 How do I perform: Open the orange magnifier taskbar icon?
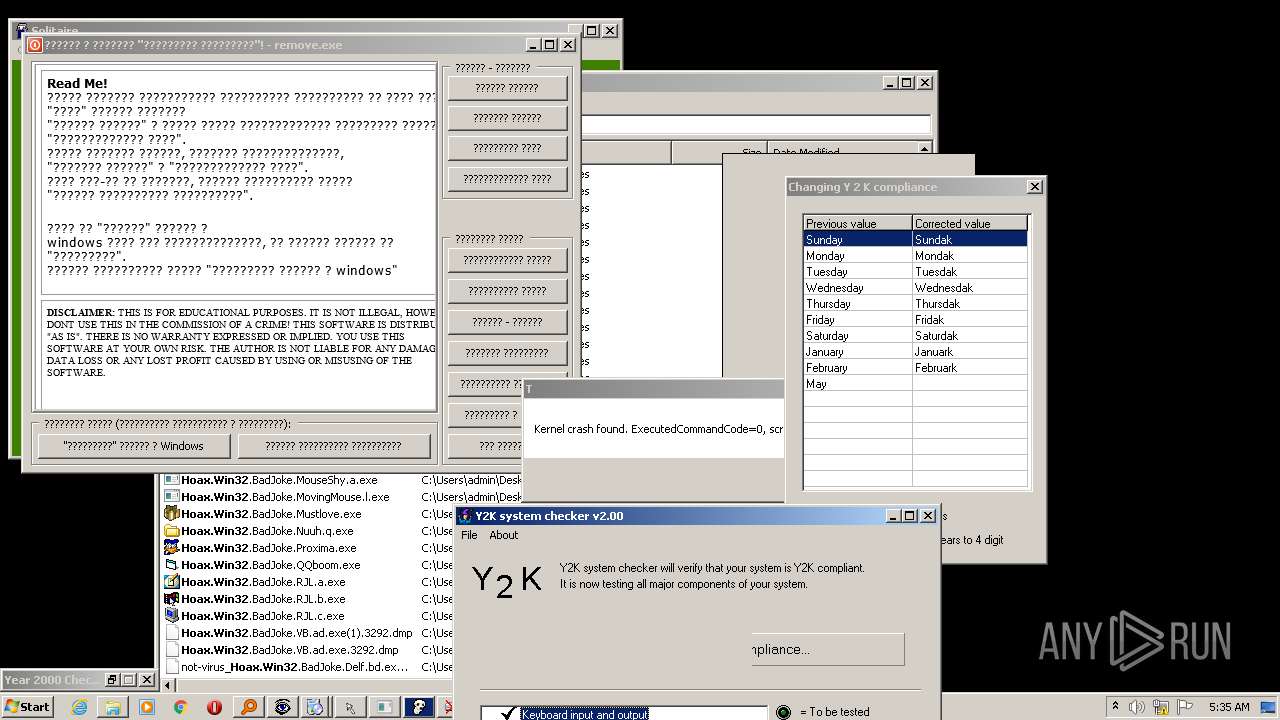tap(249, 707)
